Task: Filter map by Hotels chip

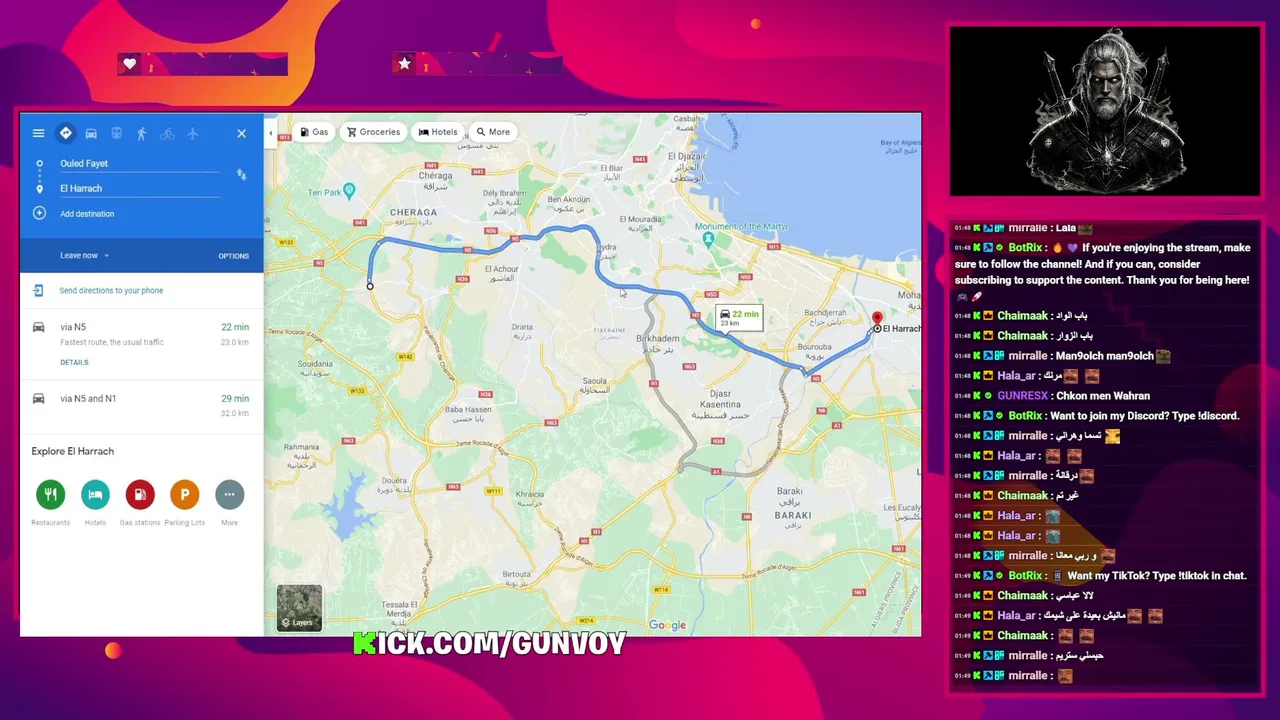Action: pos(438,132)
